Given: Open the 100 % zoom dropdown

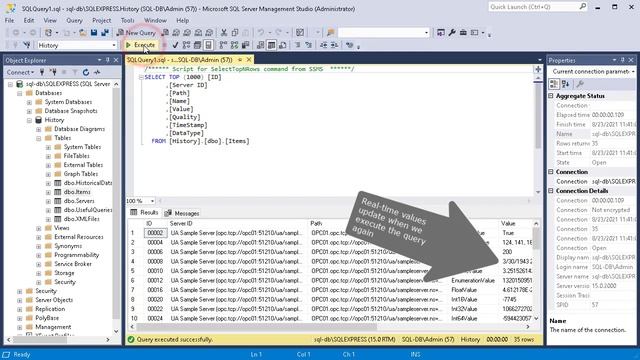Looking at the screenshot, I should 152,201.
